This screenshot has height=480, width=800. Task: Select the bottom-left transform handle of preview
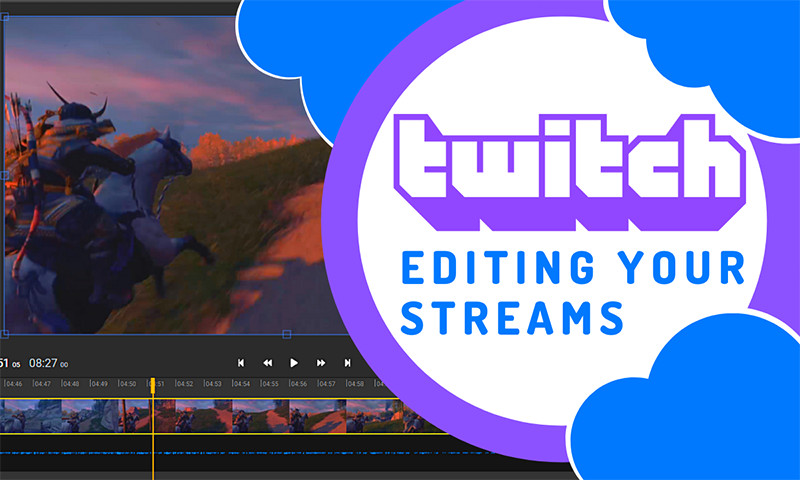[4, 334]
